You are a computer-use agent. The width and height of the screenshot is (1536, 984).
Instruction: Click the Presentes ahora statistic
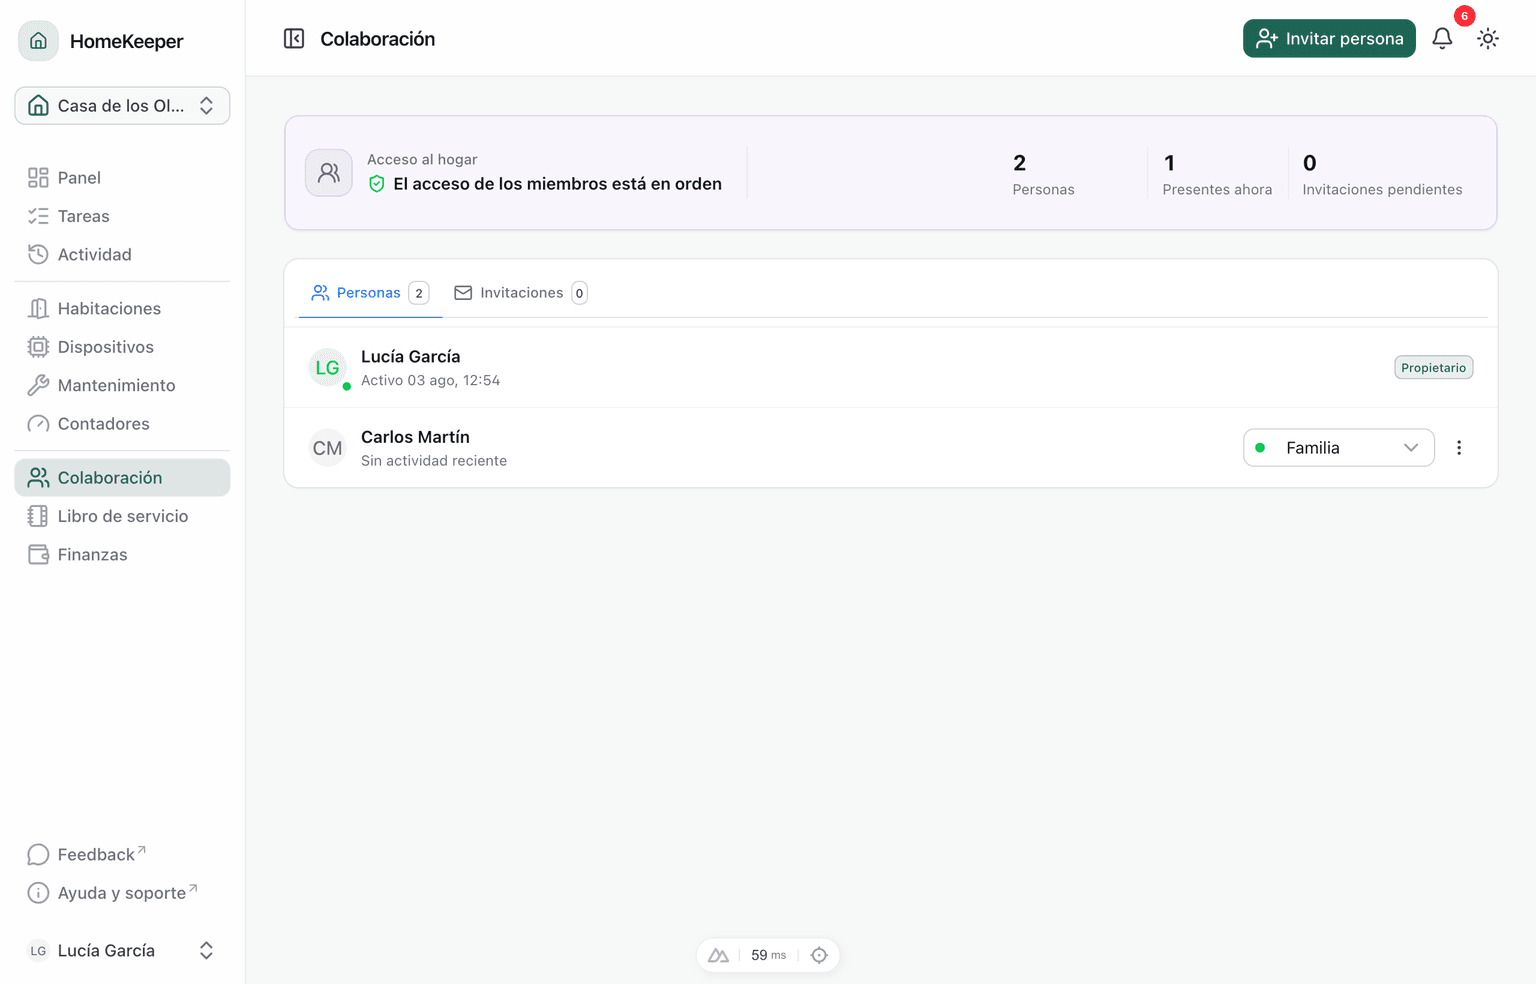point(1217,174)
